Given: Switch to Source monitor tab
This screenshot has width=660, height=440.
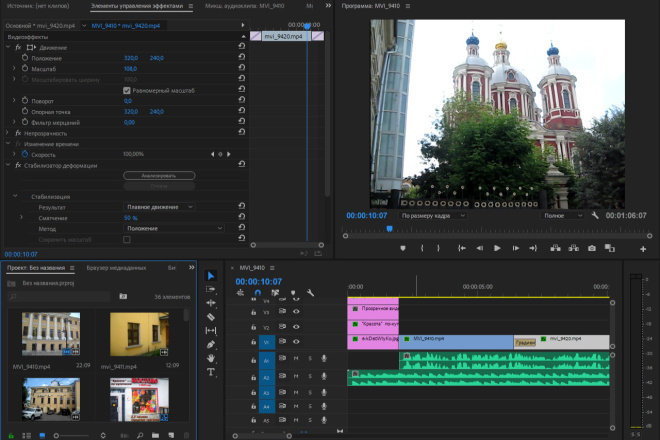Looking at the screenshot, I should pyautogui.click(x=38, y=6).
